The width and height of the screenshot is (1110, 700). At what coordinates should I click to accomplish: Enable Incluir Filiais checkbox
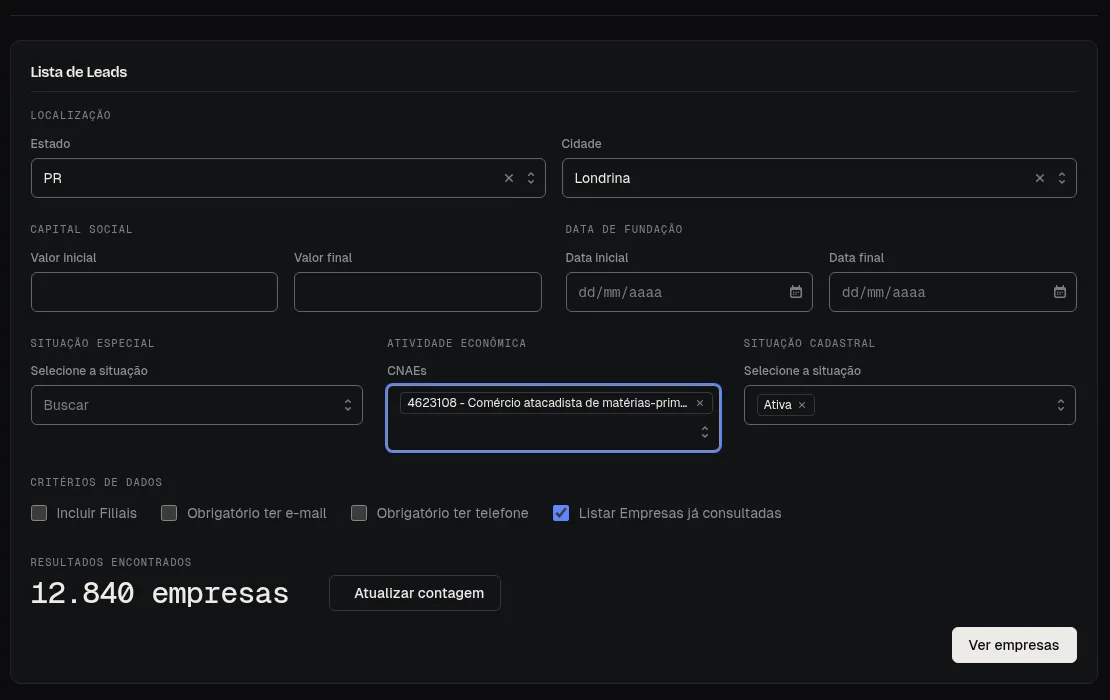(x=39, y=513)
